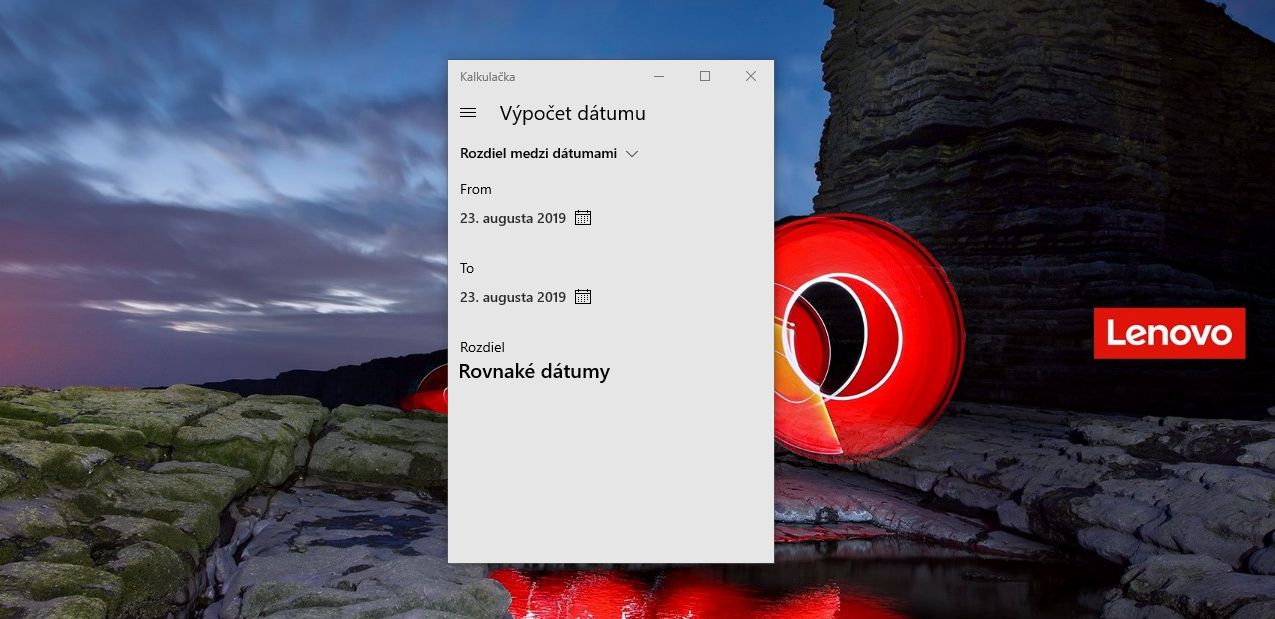This screenshot has height=619, width=1275.
Task: Click the Kalkulačka window title
Action: pos(488,77)
